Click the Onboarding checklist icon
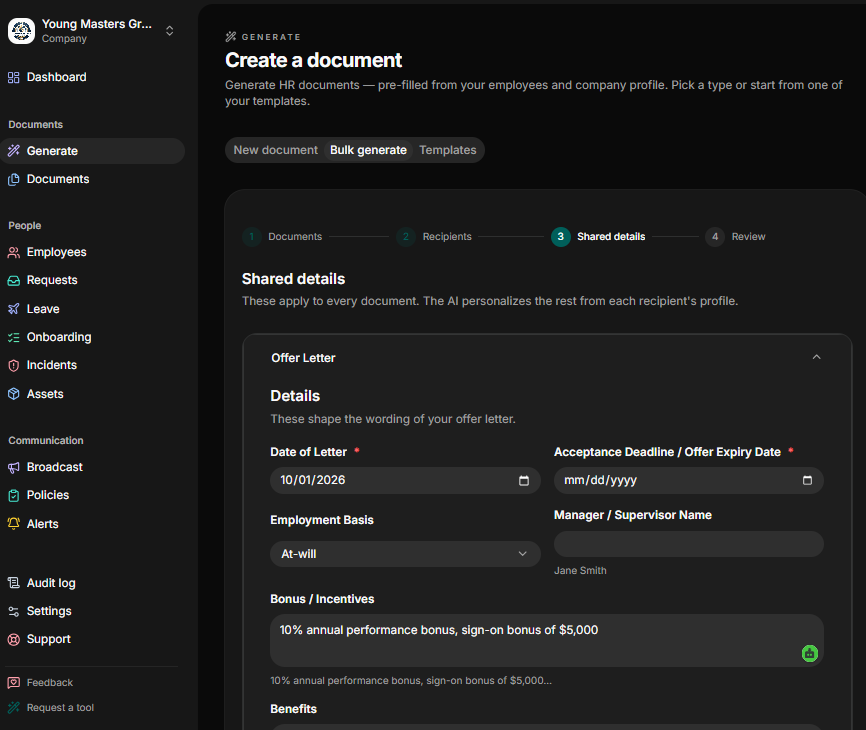 coord(14,337)
